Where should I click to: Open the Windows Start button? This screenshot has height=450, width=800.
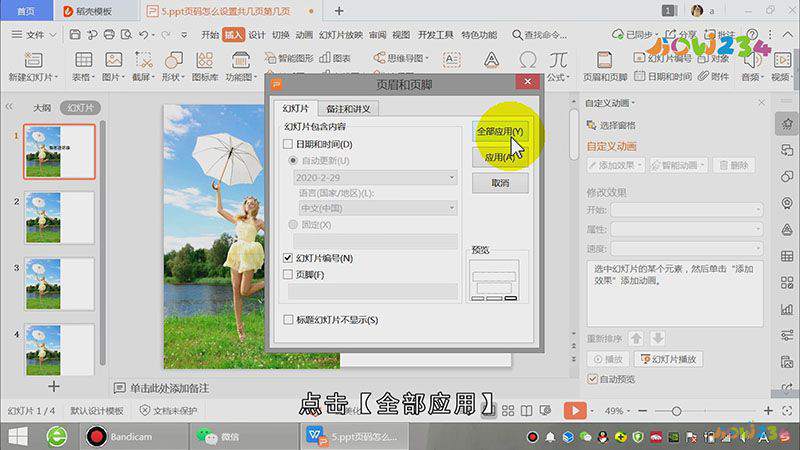[18, 436]
